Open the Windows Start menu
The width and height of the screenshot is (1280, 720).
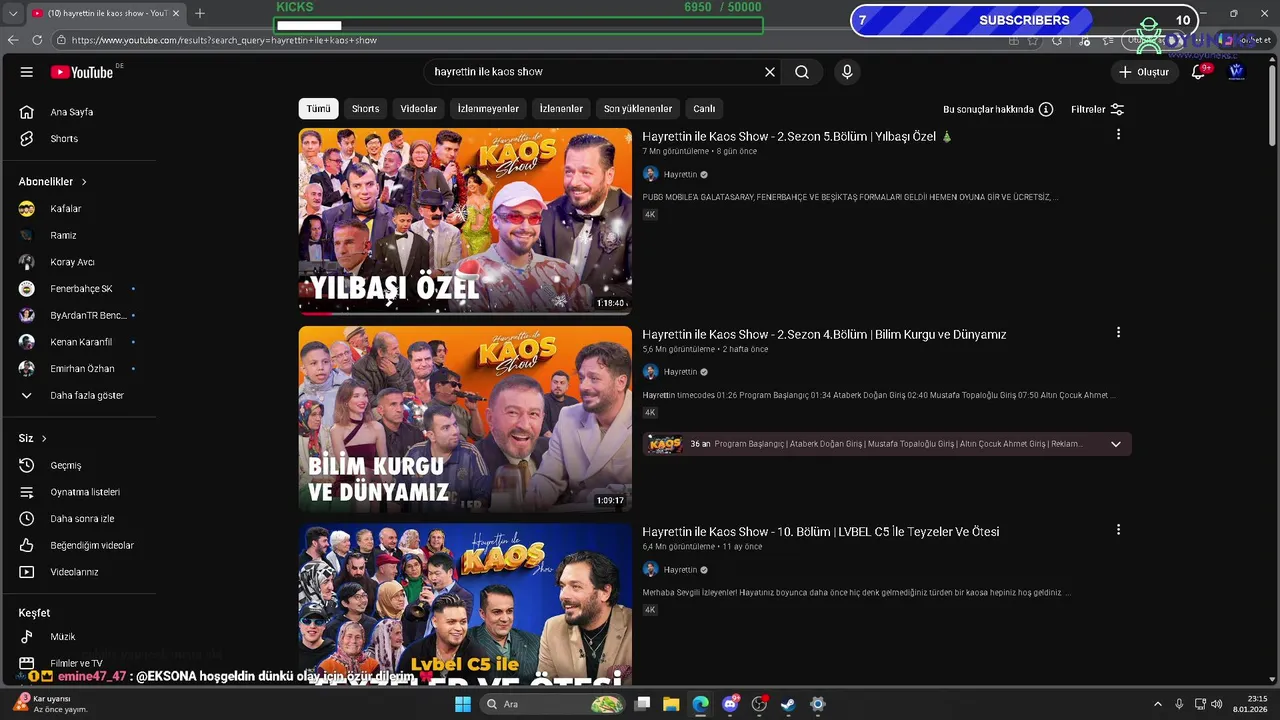tap(463, 704)
